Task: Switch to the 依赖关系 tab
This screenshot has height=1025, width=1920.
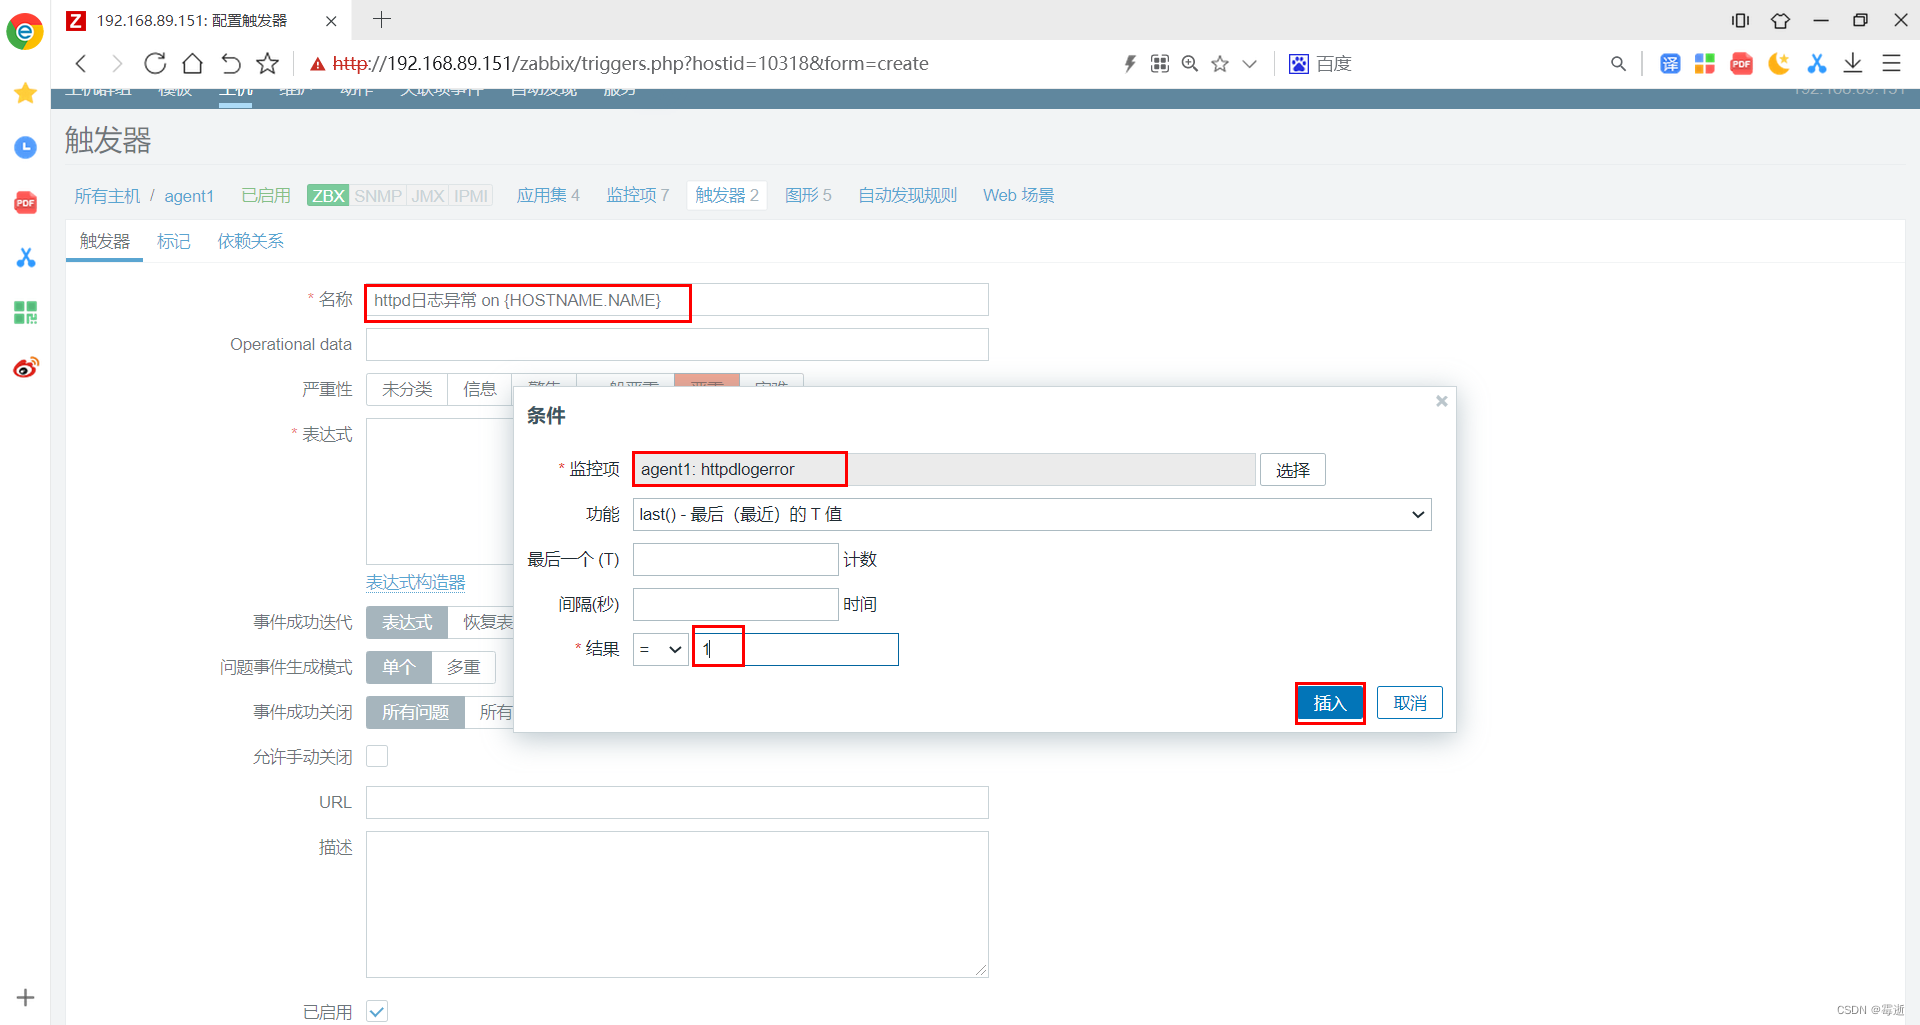Action: [251, 241]
